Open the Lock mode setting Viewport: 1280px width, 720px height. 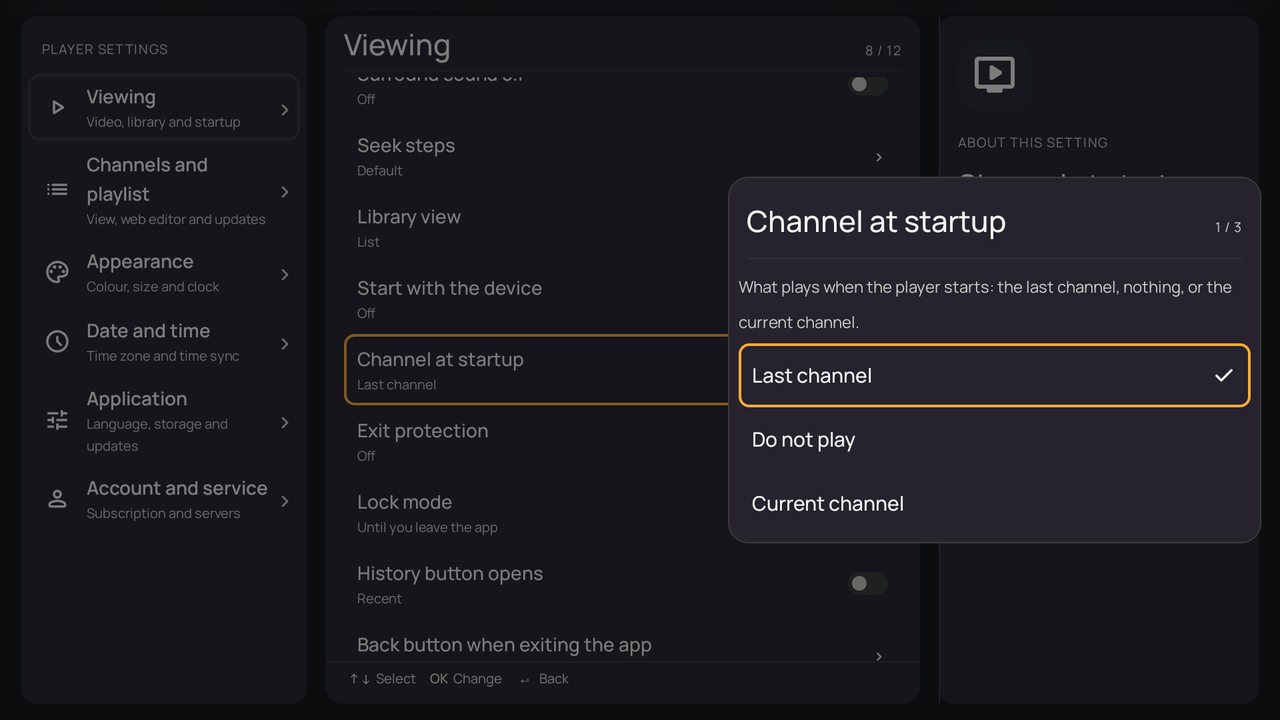coord(622,513)
